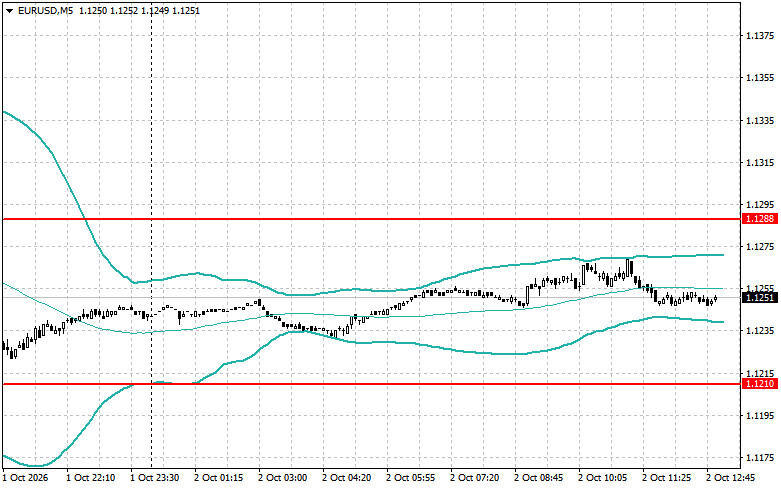Click the 1 Oct 2026 time label

(x=25, y=478)
